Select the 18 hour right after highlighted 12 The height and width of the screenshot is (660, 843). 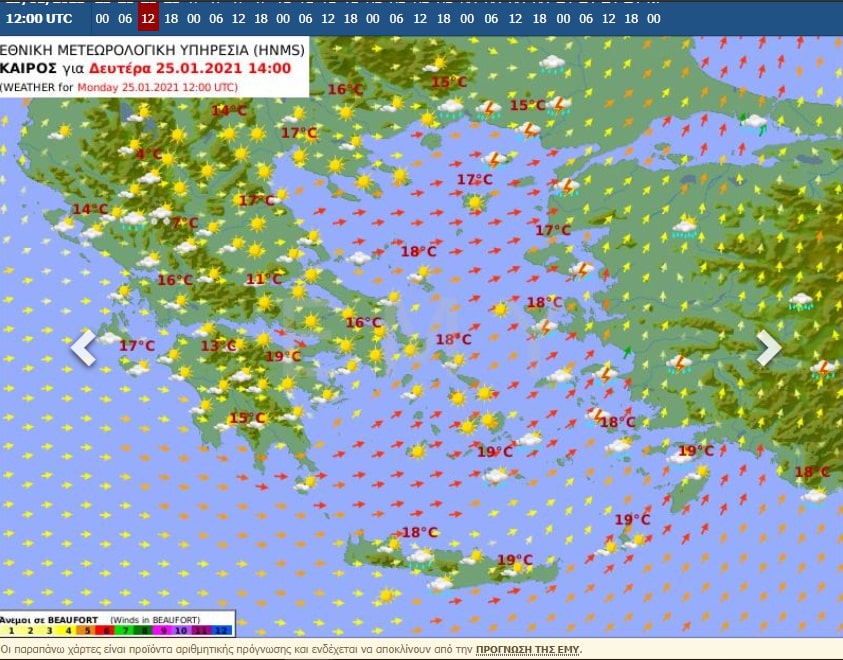171,18
